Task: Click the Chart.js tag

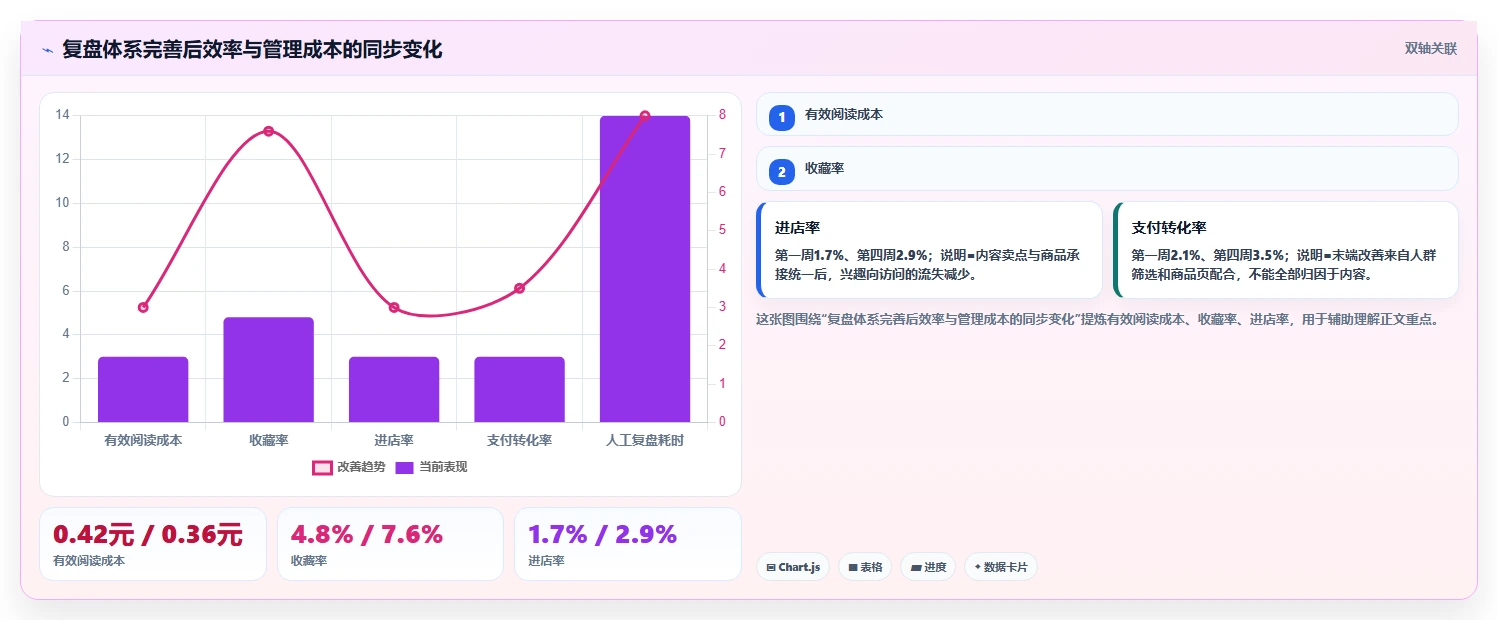Action: [793, 567]
